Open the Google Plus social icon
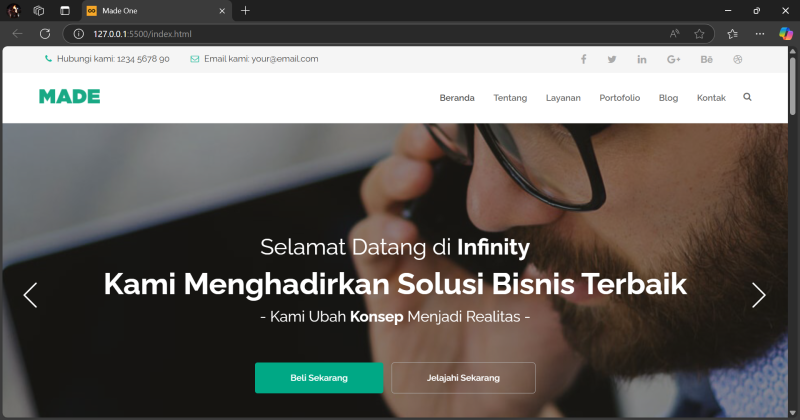 tap(673, 59)
